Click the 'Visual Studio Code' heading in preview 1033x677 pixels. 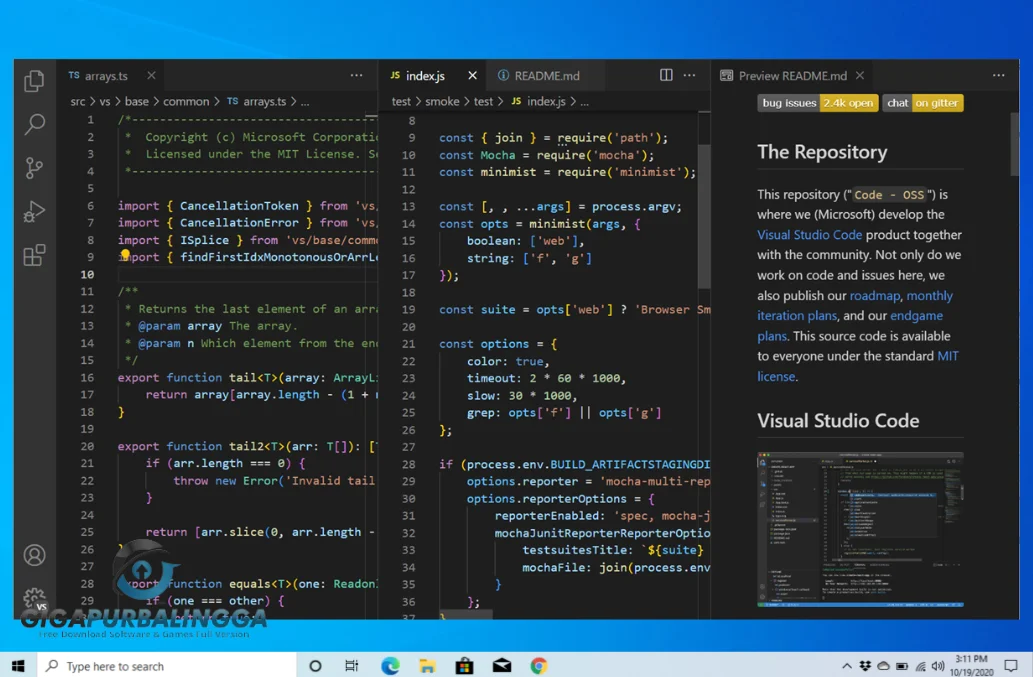click(837, 421)
